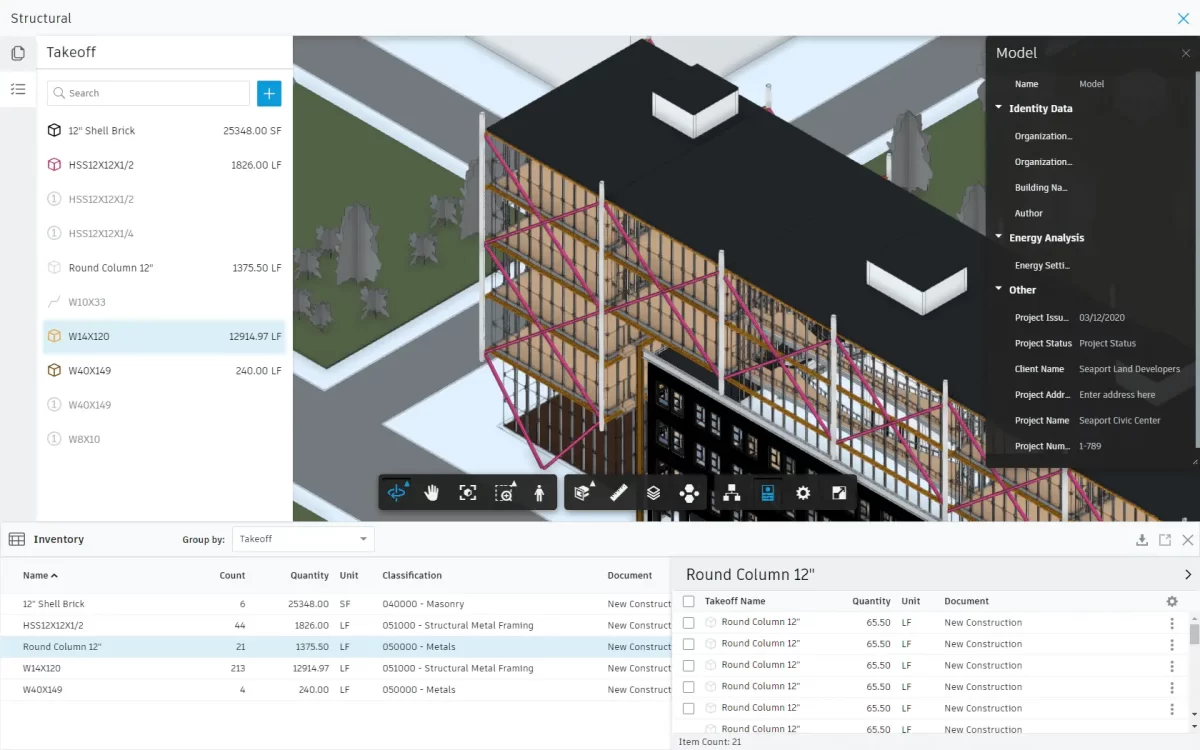
Task: Click the Fit to view icon
Action: click(467, 492)
